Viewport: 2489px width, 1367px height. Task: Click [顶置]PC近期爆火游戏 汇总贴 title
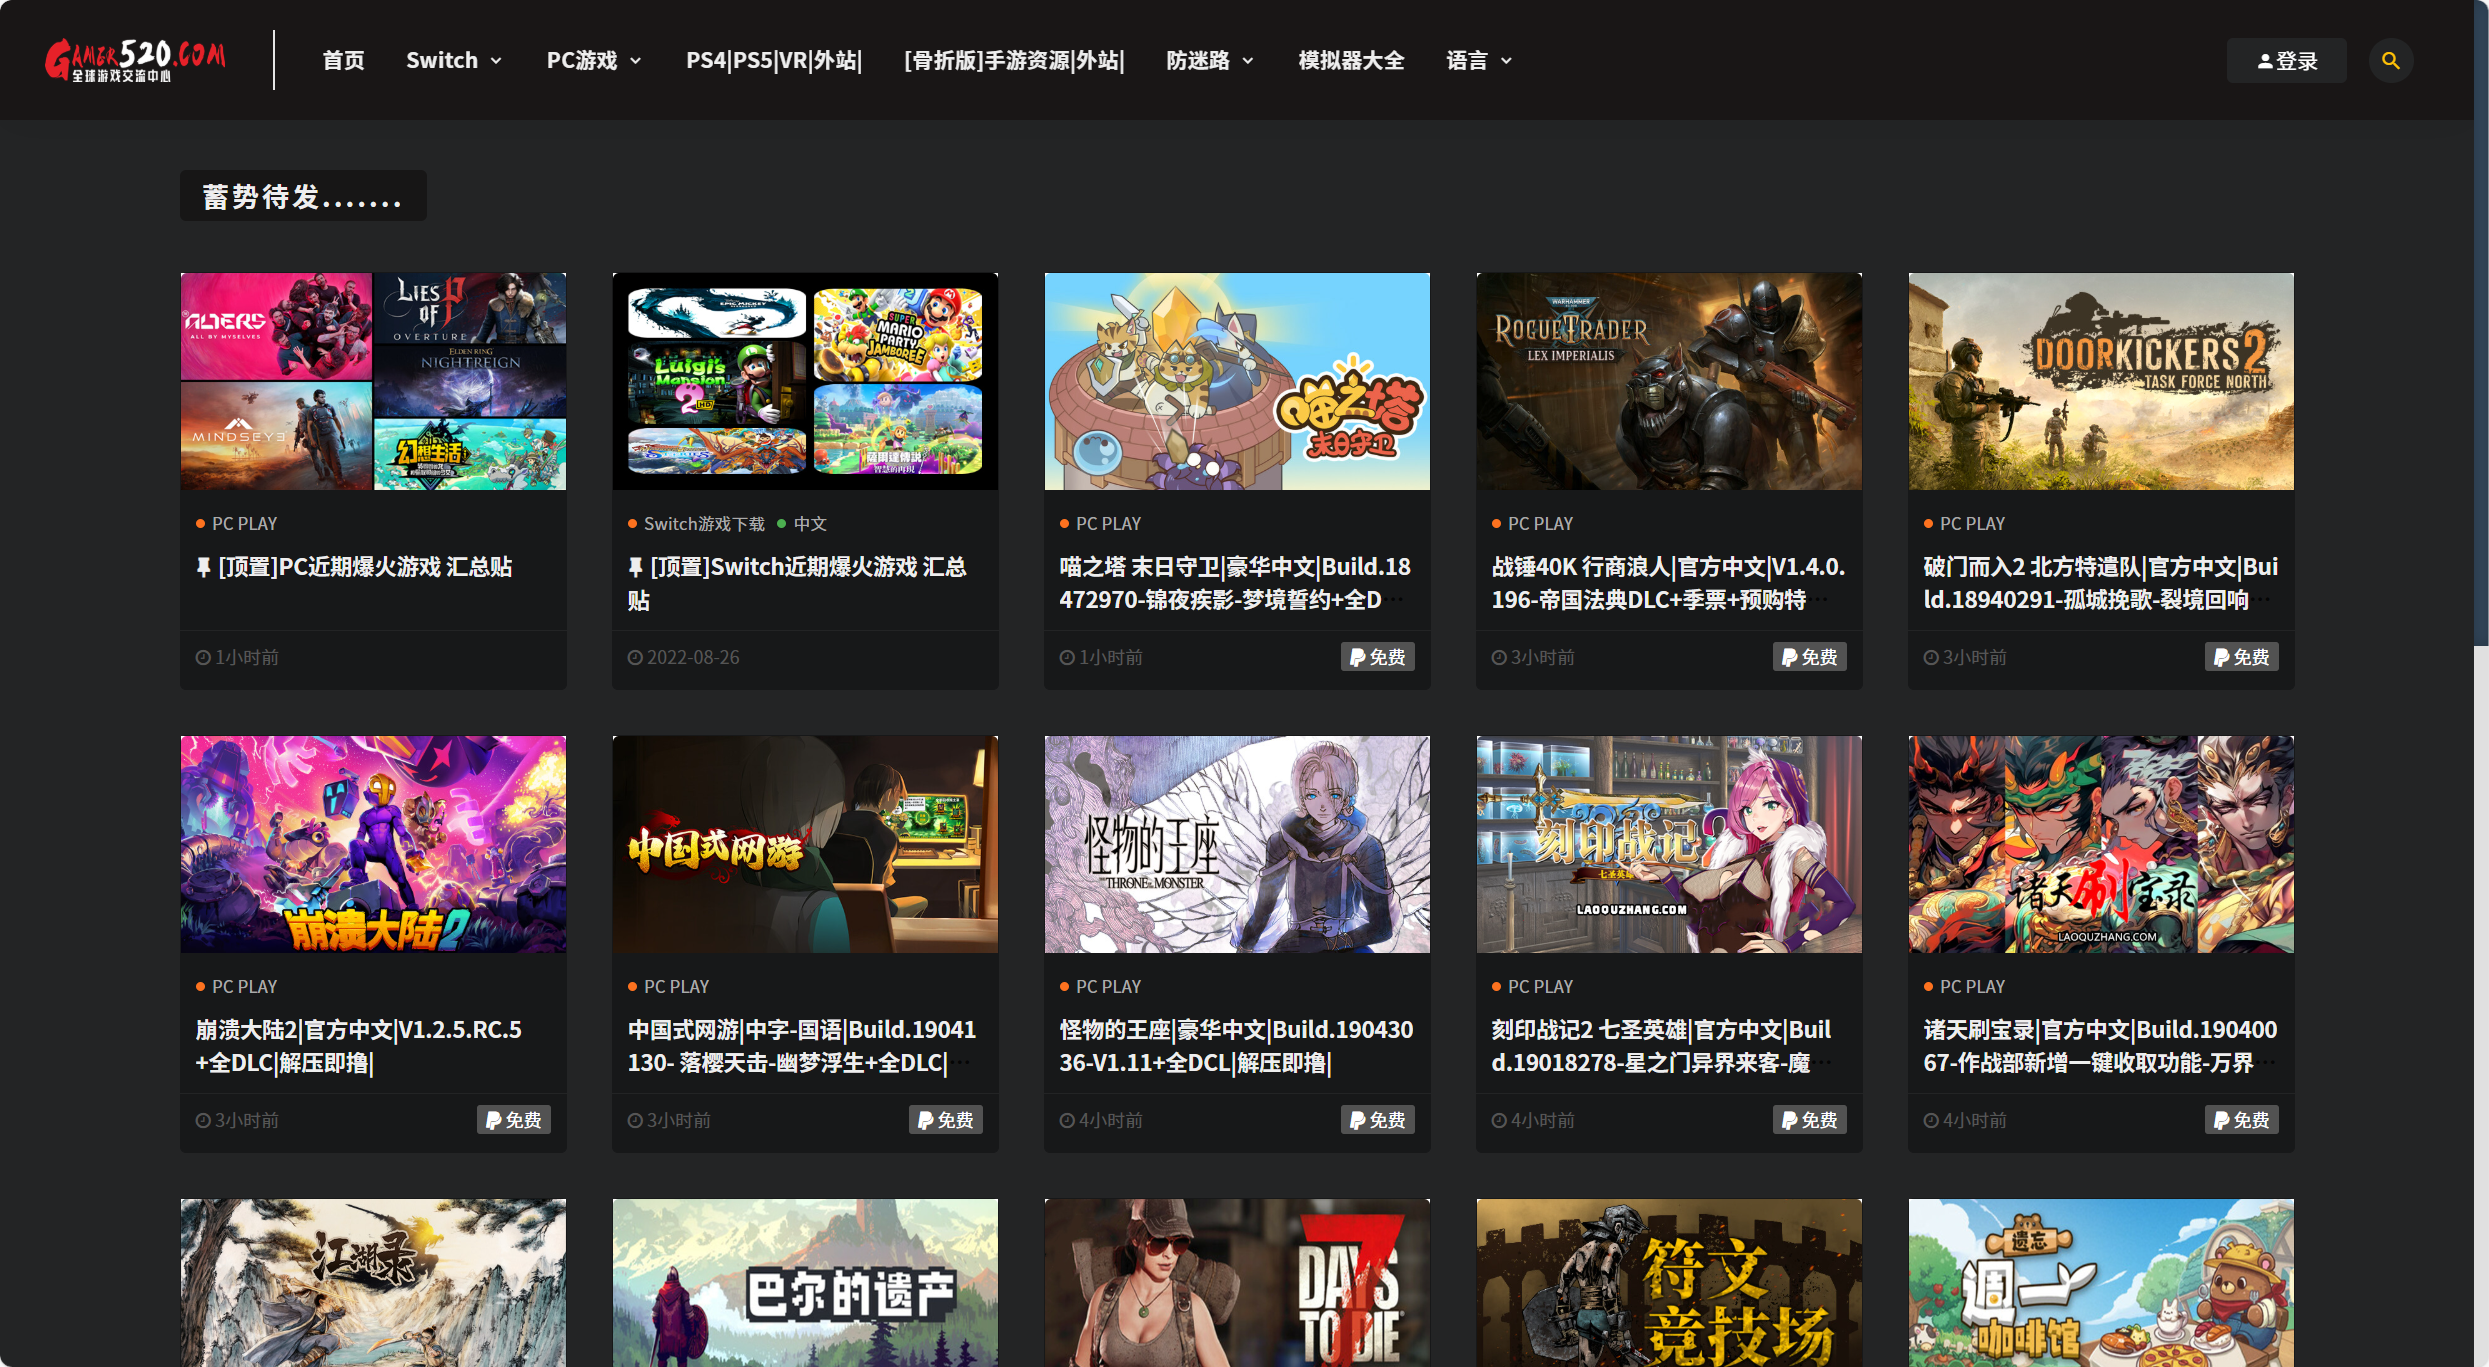pyautogui.click(x=354, y=567)
